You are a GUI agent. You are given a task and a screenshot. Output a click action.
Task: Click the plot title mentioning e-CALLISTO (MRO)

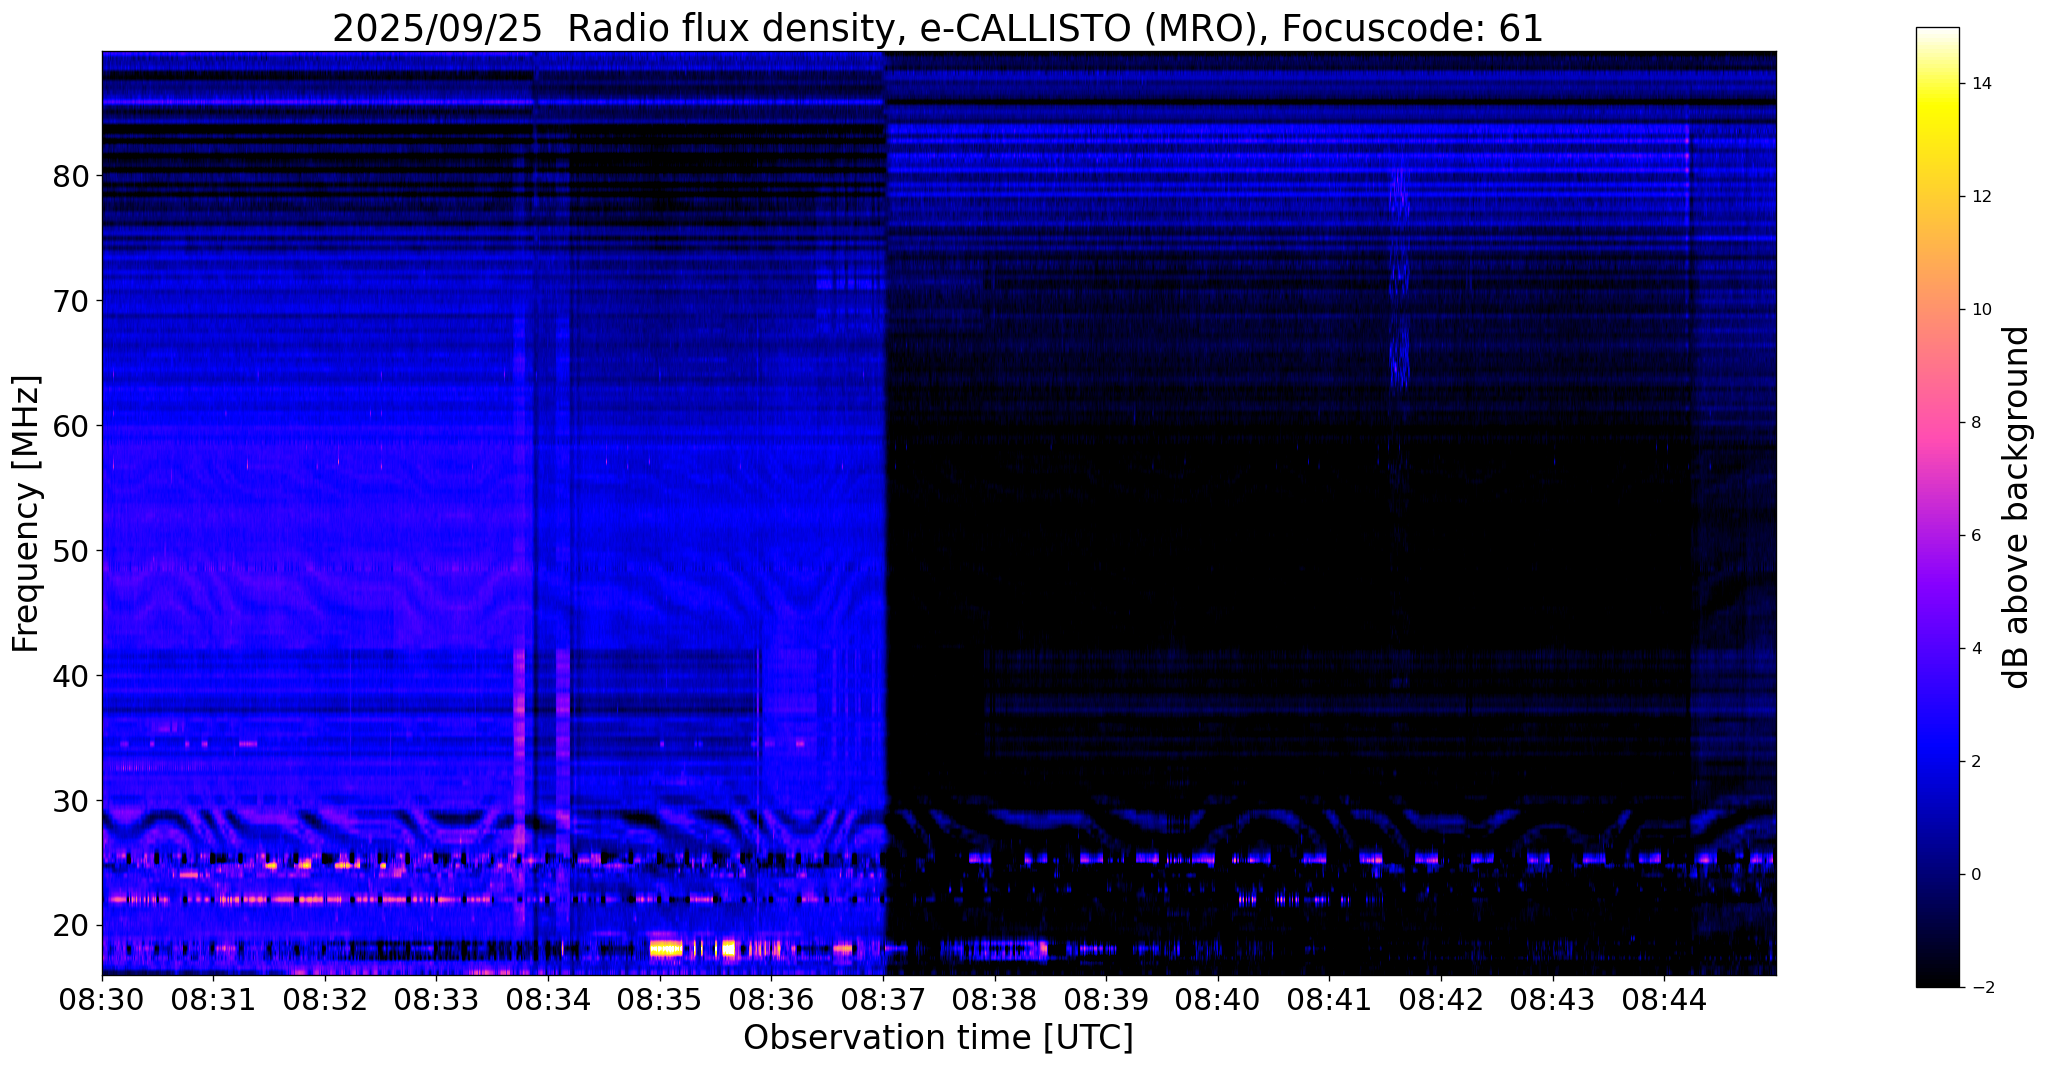point(938,29)
